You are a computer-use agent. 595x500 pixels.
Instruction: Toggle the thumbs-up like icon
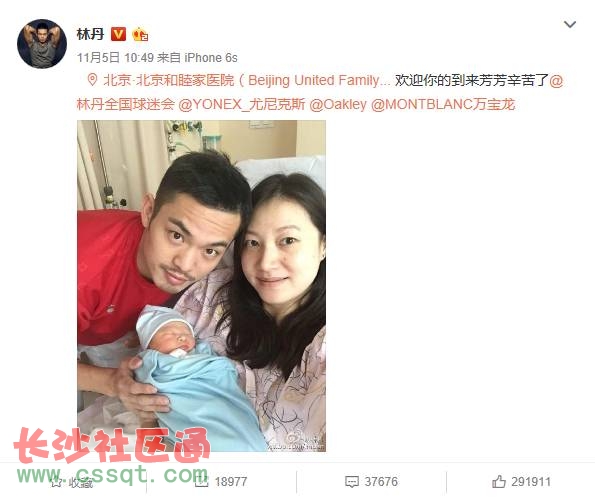pyautogui.click(x=499, y=482)
